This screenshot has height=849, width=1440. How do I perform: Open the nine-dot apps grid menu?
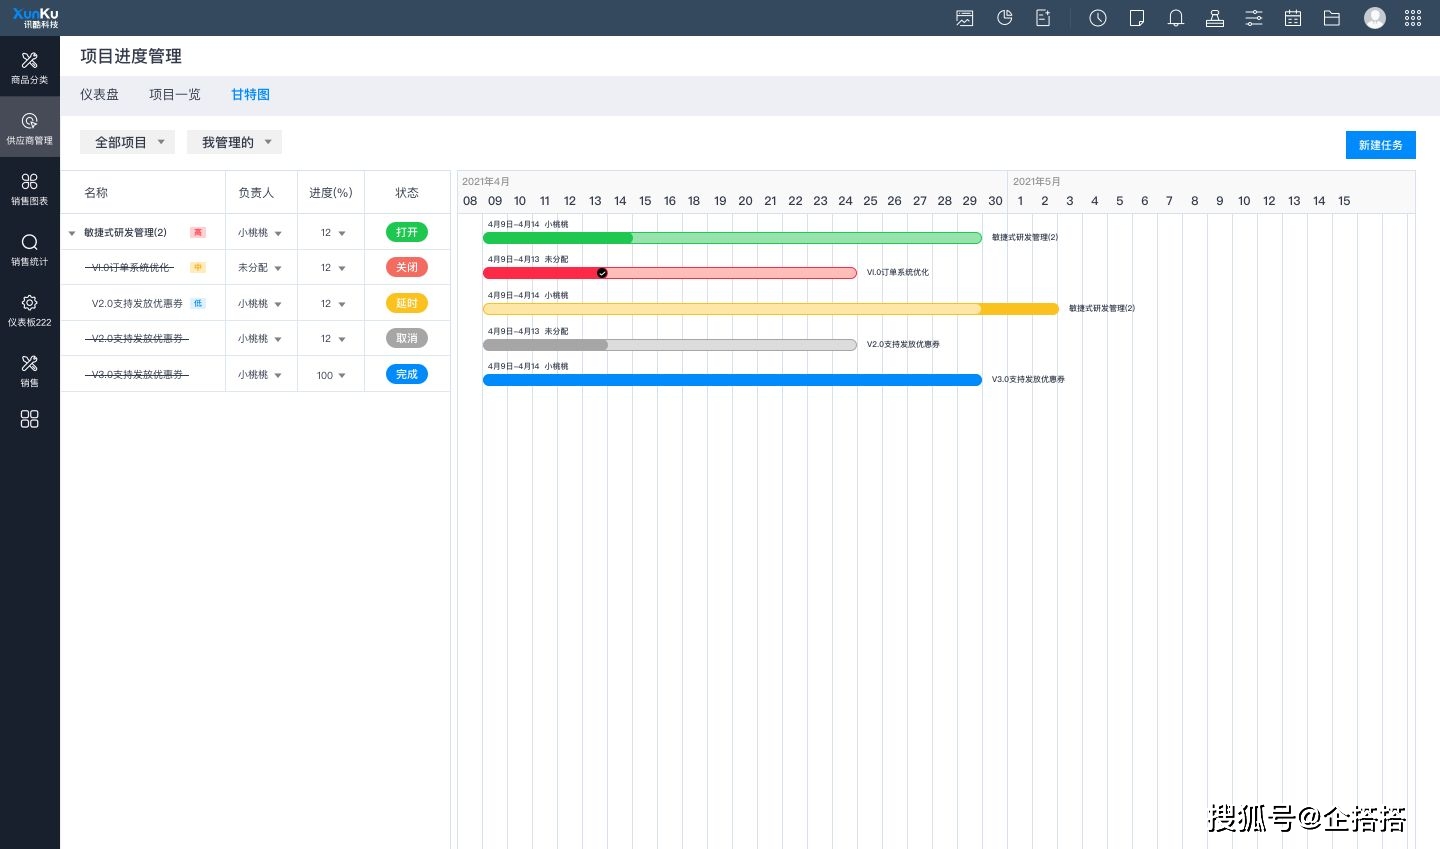(x=1413, y=18)
